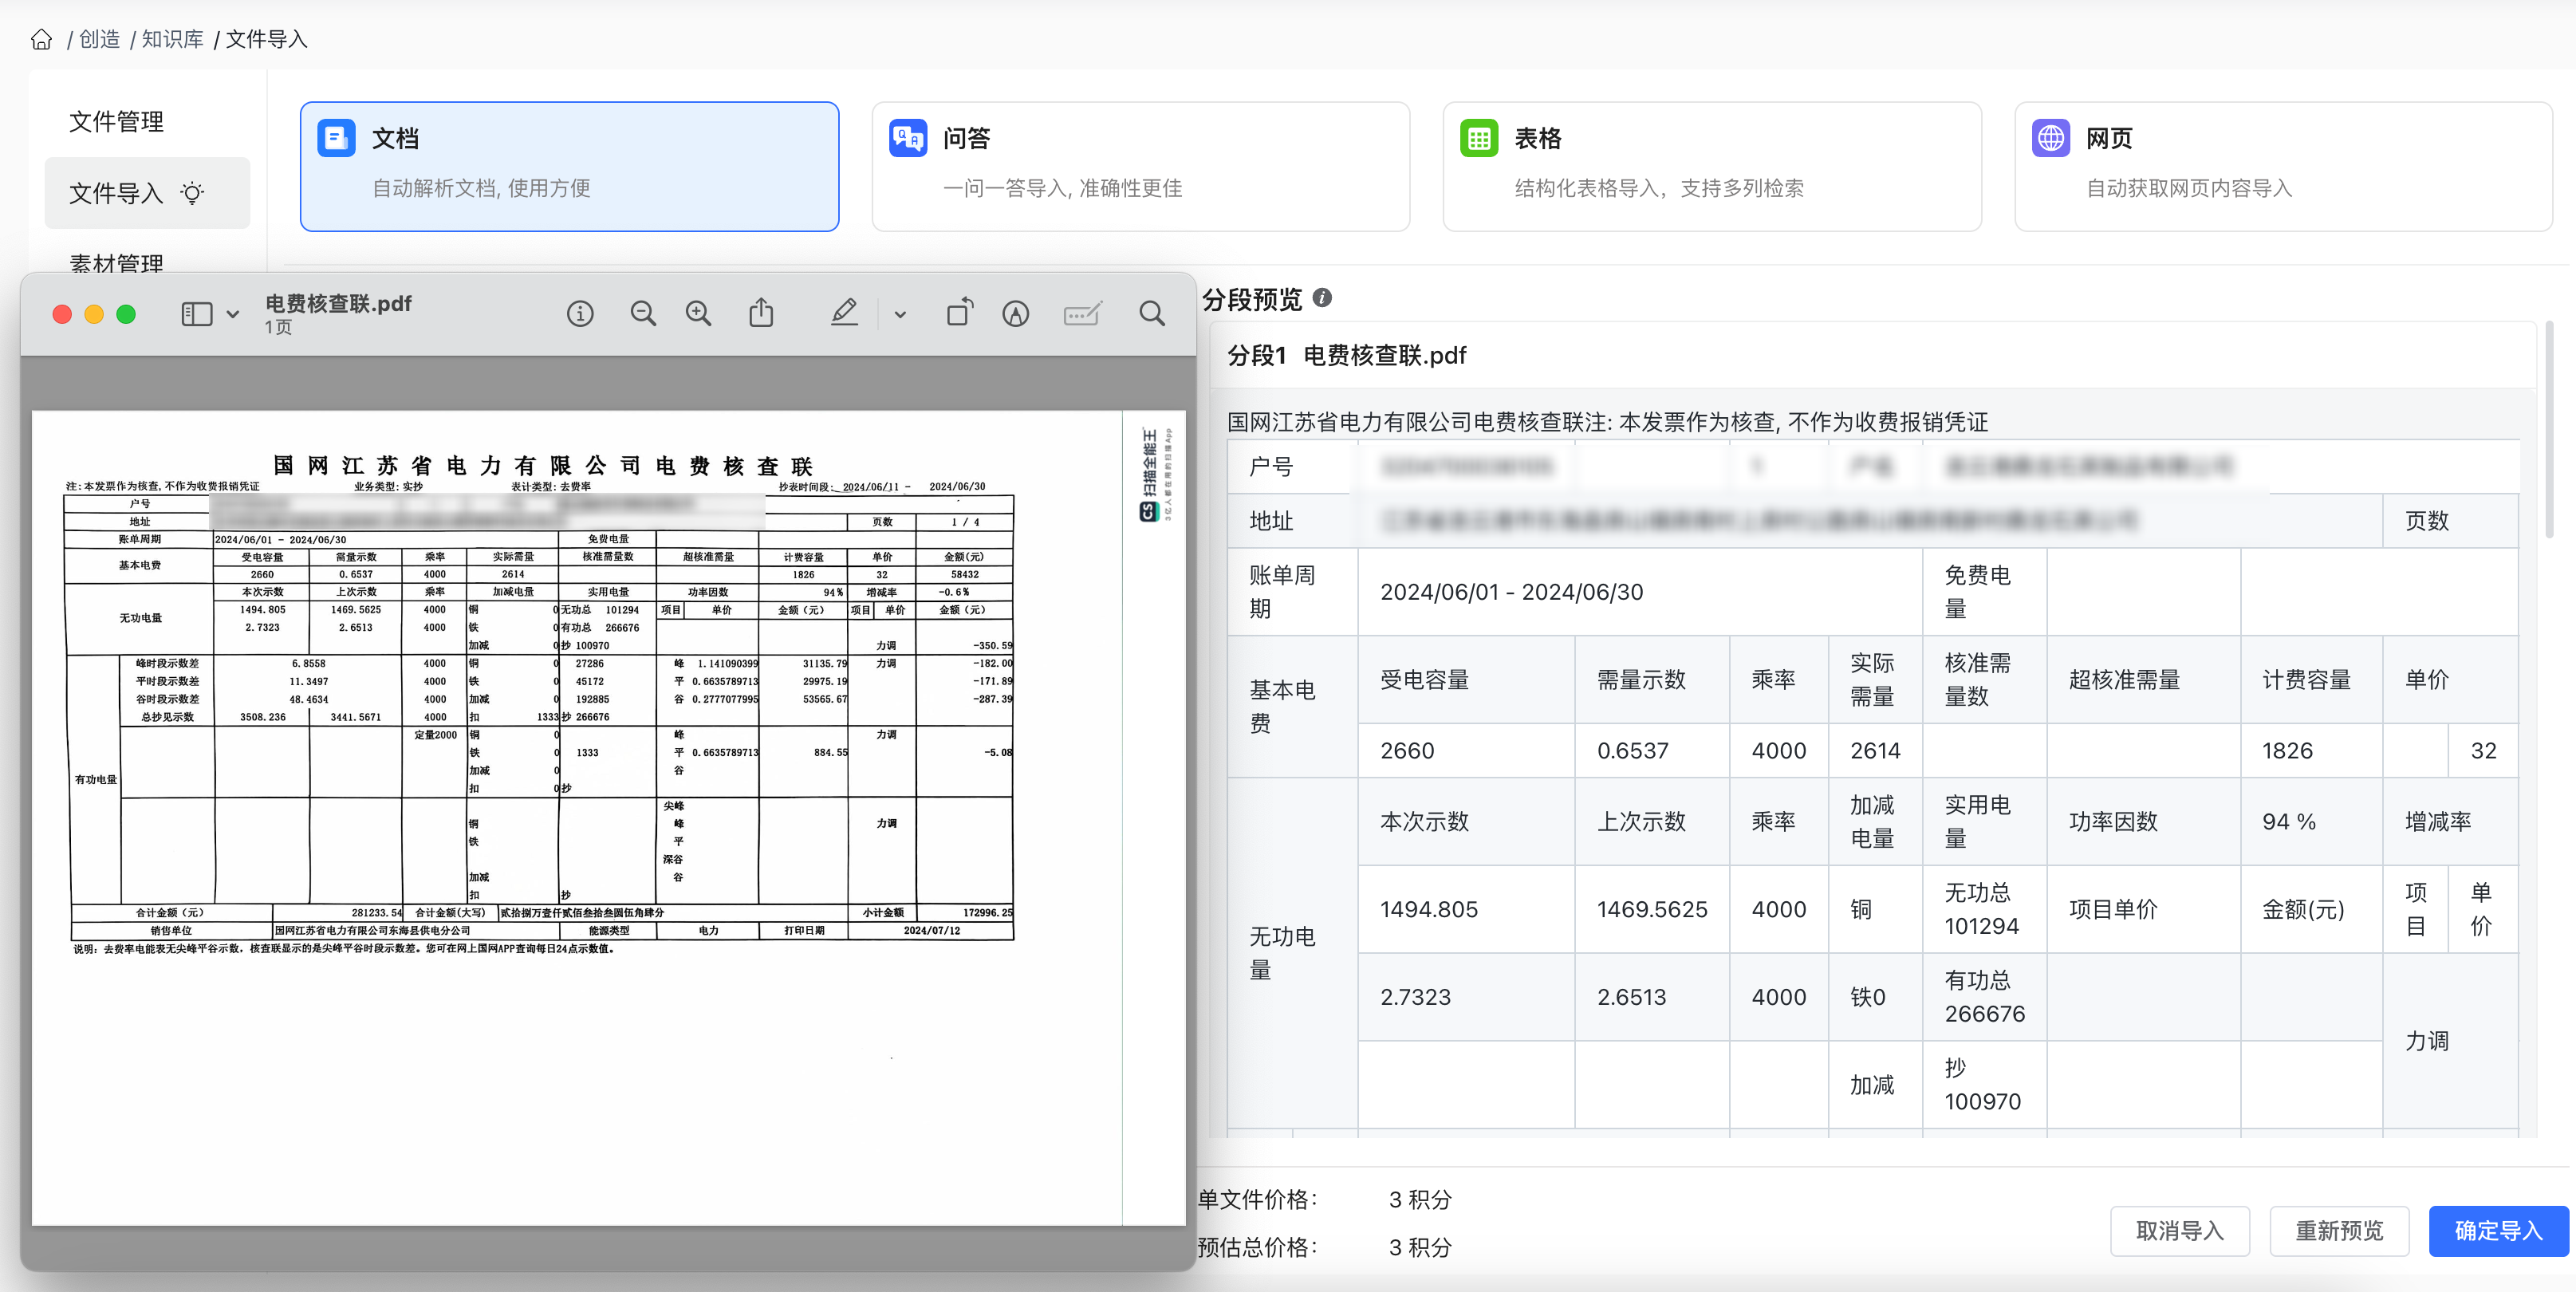Open the 创造 breadcrumb link

coord(99,39)
